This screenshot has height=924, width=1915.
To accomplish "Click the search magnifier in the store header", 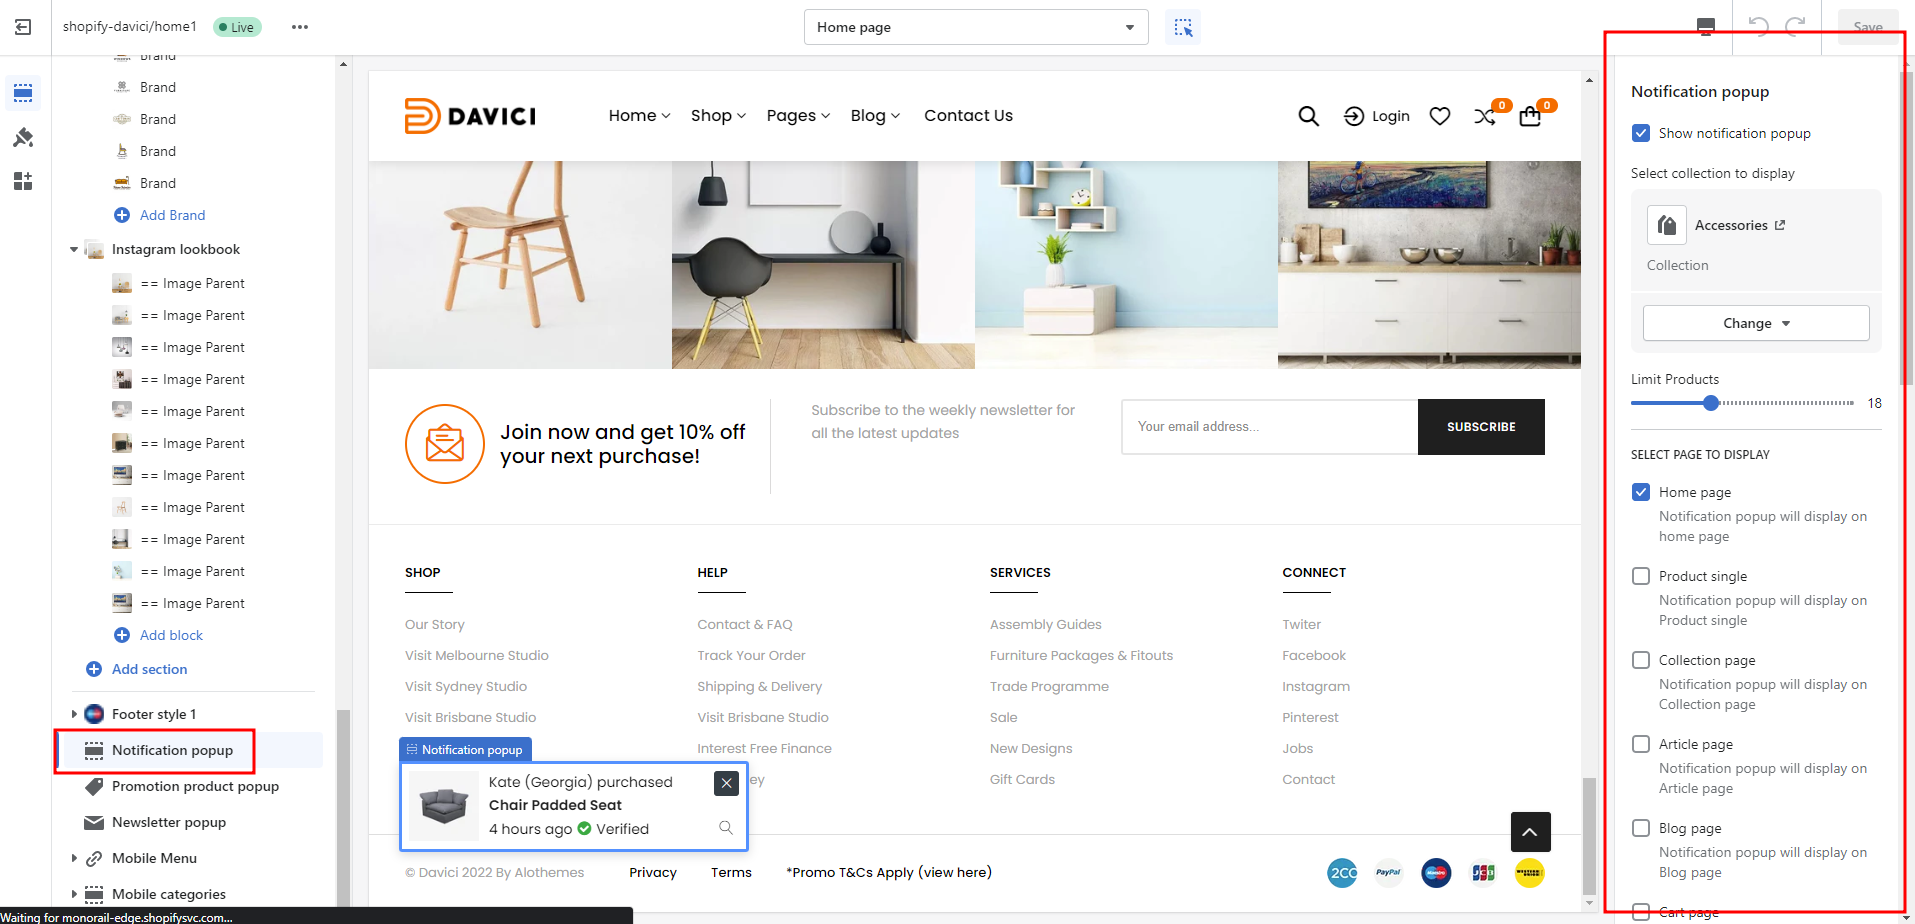I will 1308,117.
